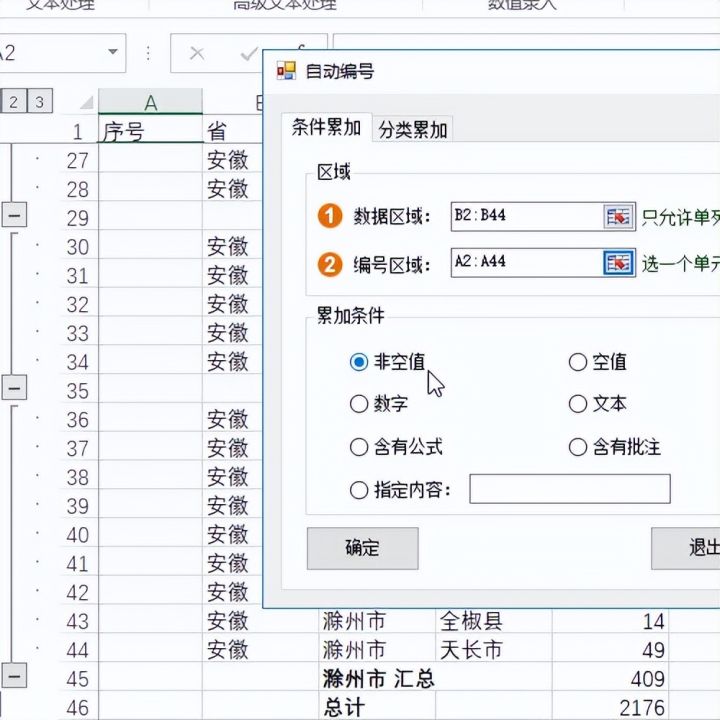This screenshot has height=720, width=720.
Task: Click the 总计 cell
Action: (377, 706)
